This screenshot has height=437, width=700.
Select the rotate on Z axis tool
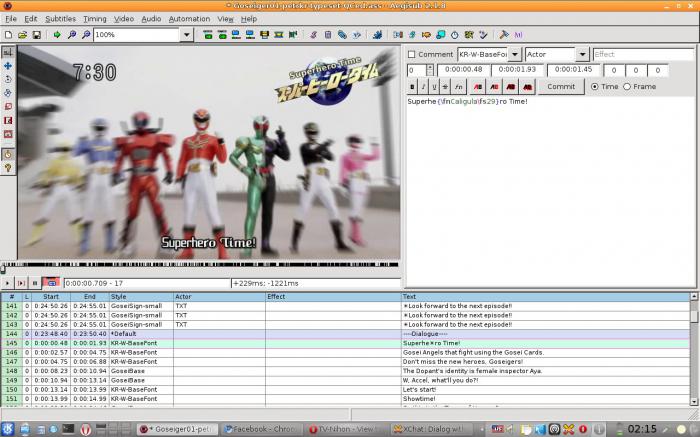click(x=8, y=79)
